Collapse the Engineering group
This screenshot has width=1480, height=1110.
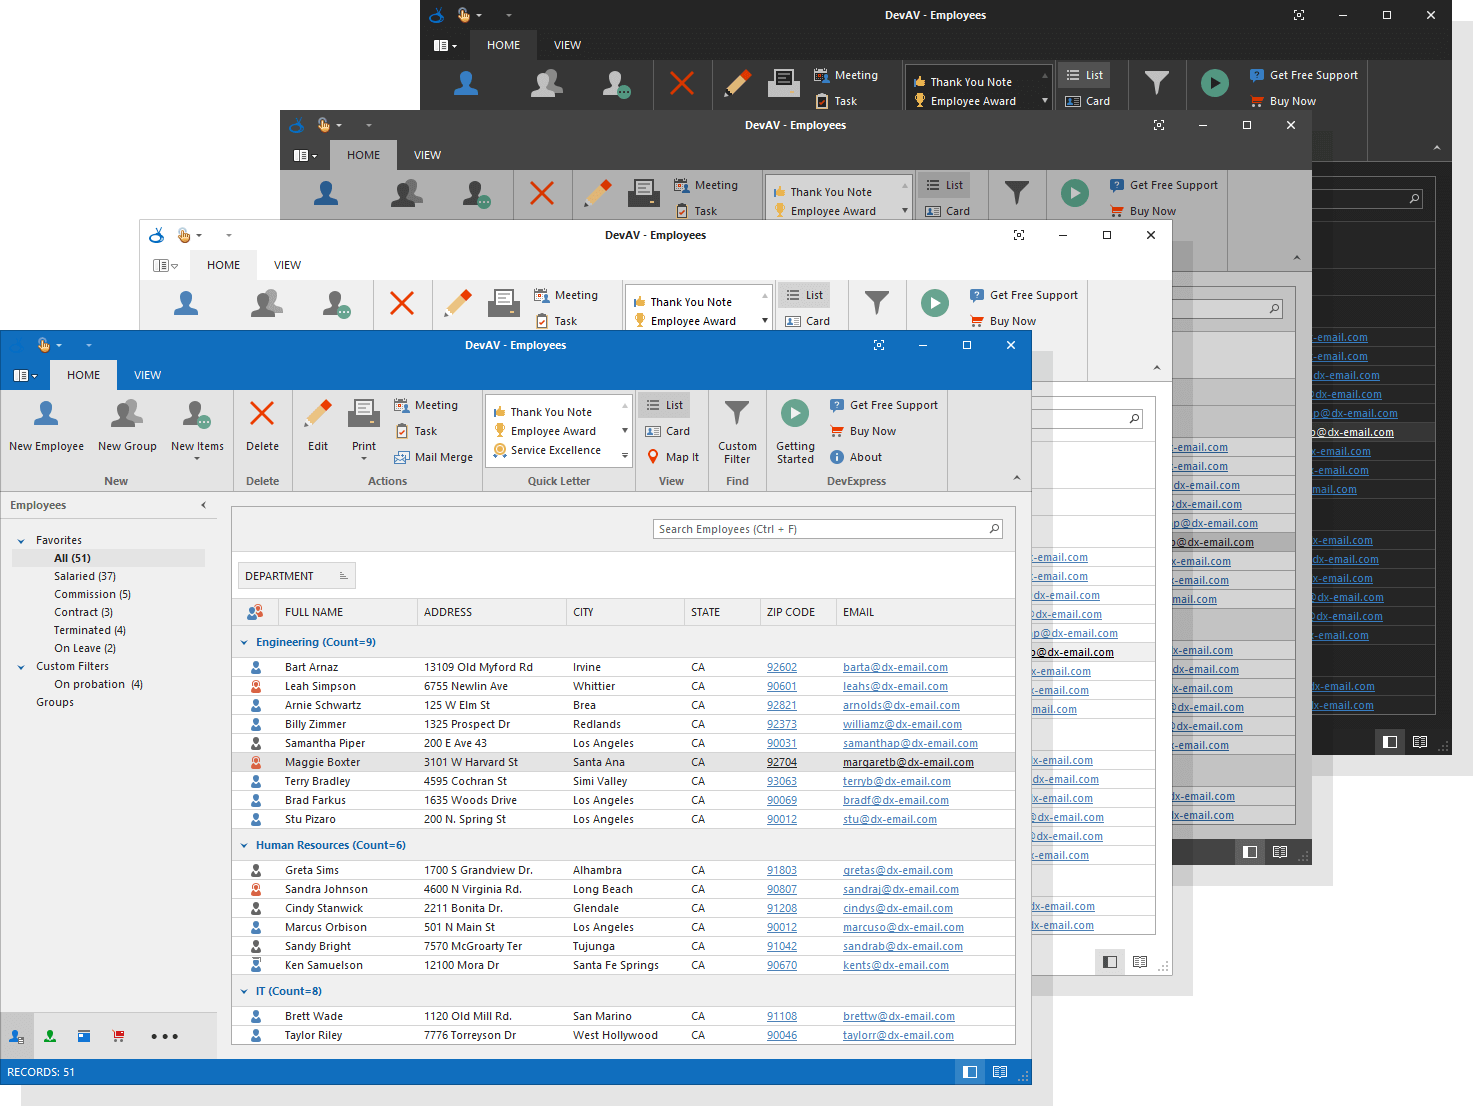pyautogui.click(x=244, y=643)
